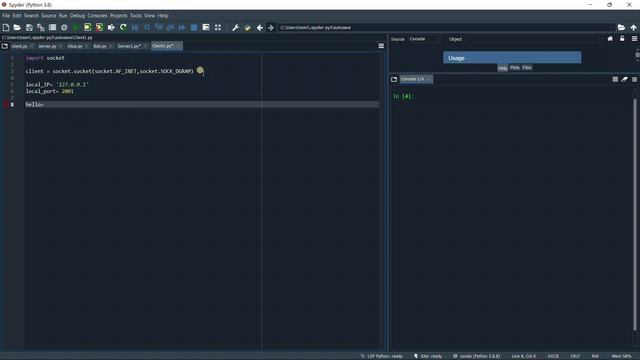Click Kite ready status indicator
Image resolution: width=640 pixels, height=360 pixels.
pyautogui.click(x=428, y=356)
